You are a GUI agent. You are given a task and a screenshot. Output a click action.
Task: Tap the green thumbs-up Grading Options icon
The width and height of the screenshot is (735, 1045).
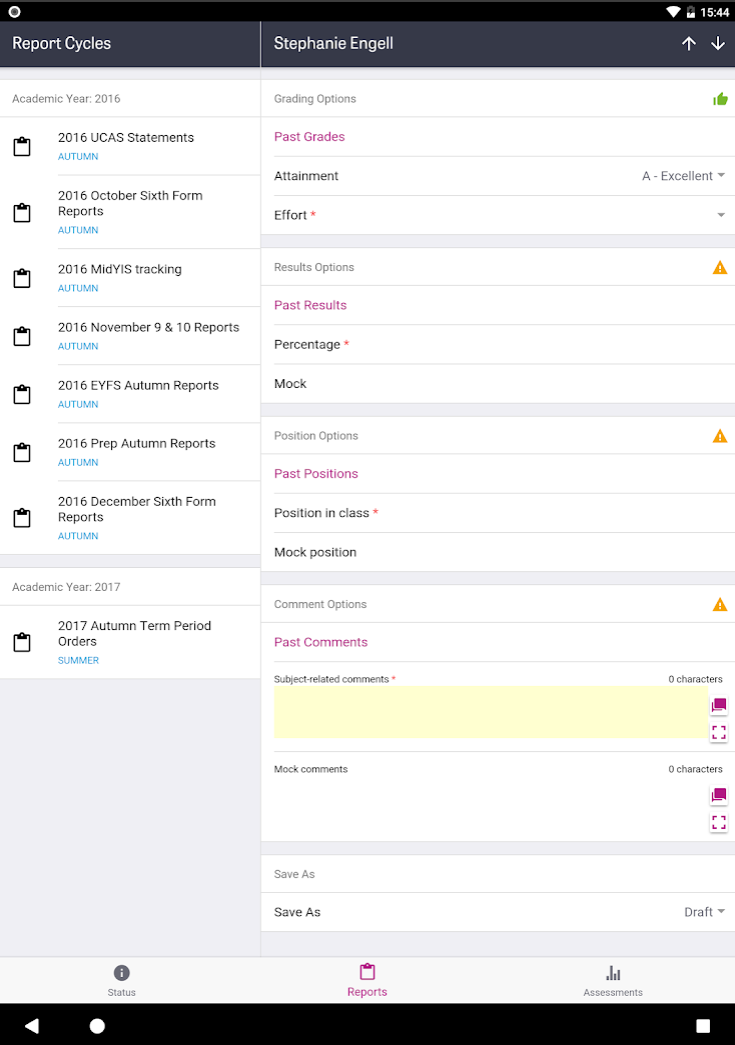click(x=720, y=99)
